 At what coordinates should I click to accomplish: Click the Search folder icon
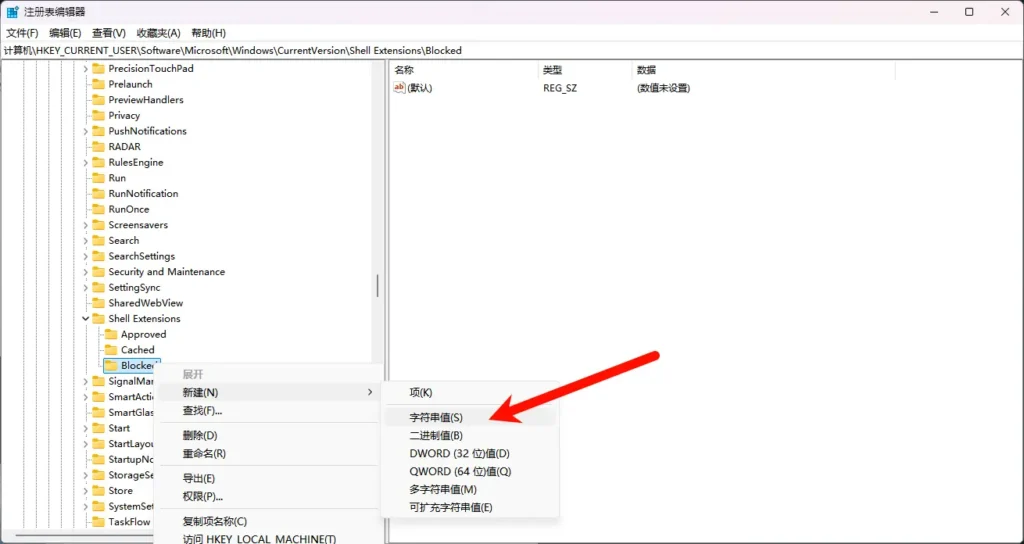coord(98,241)
